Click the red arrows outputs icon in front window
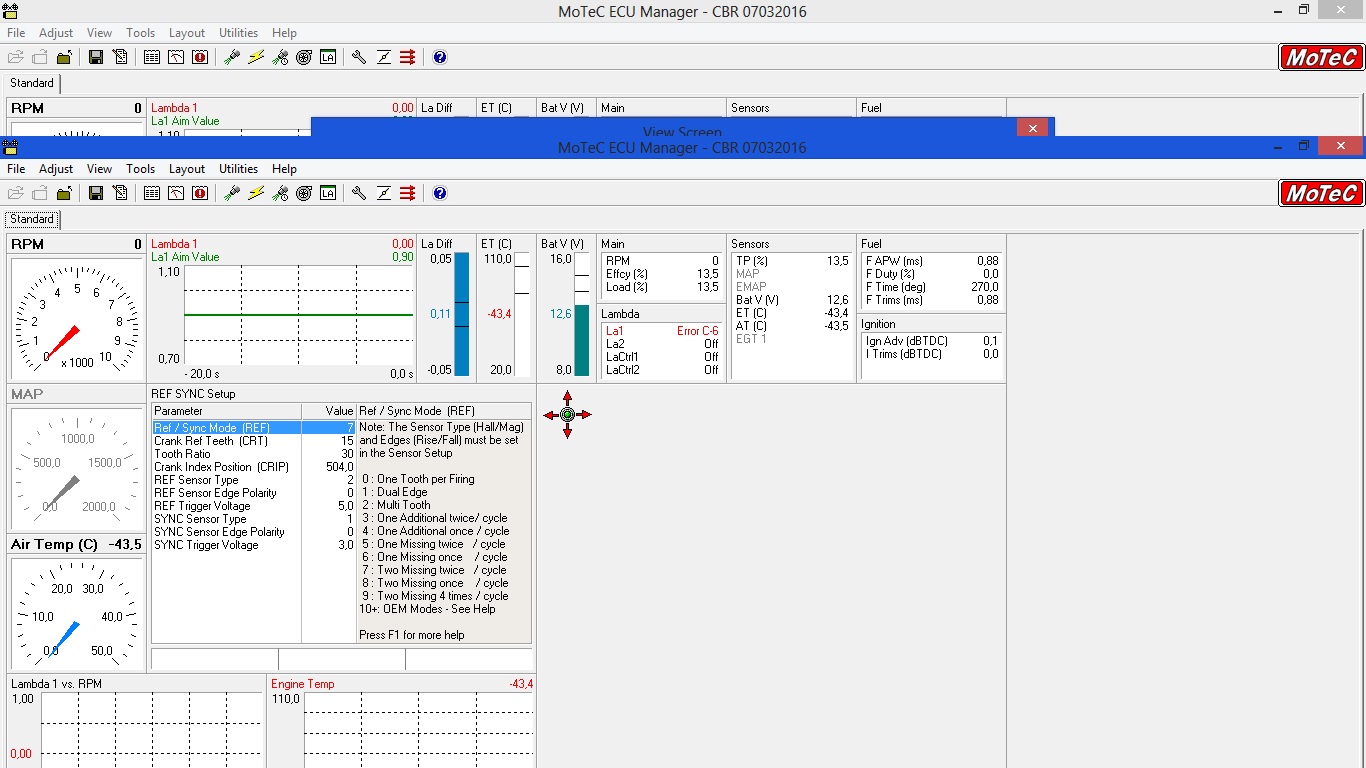The width and height of the screenshot is (1366, 768). click(407, 193)
